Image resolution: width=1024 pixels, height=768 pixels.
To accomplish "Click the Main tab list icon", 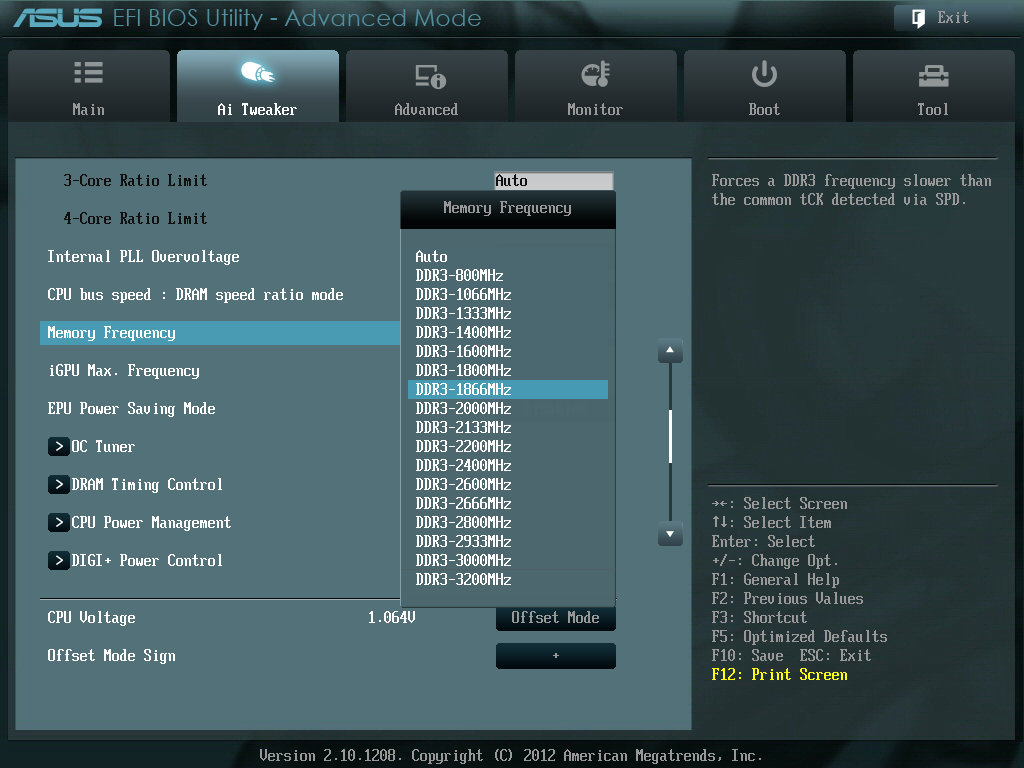I will coord(88,72).
